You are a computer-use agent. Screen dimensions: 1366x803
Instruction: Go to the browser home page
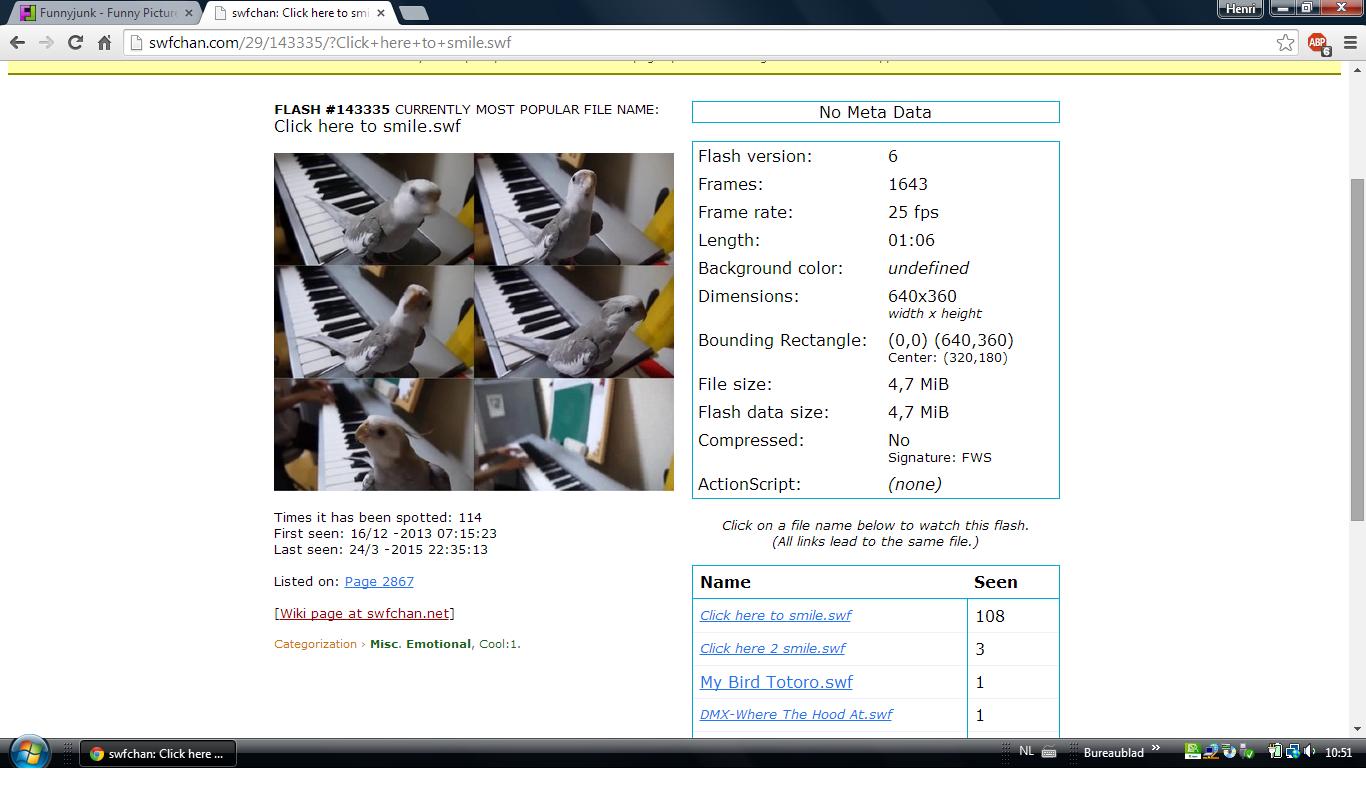pos(104,42)
